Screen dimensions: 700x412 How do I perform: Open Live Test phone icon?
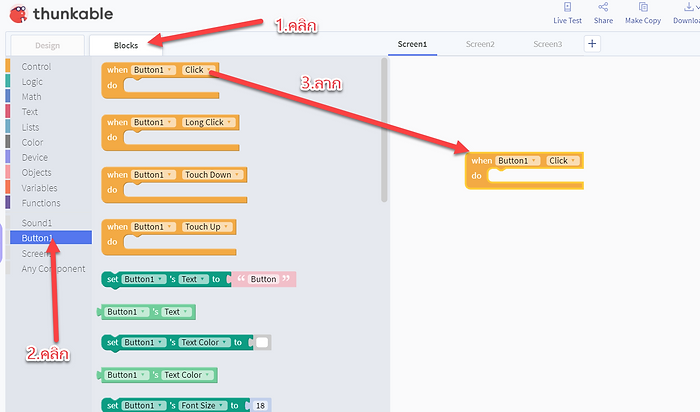(567, 7)
